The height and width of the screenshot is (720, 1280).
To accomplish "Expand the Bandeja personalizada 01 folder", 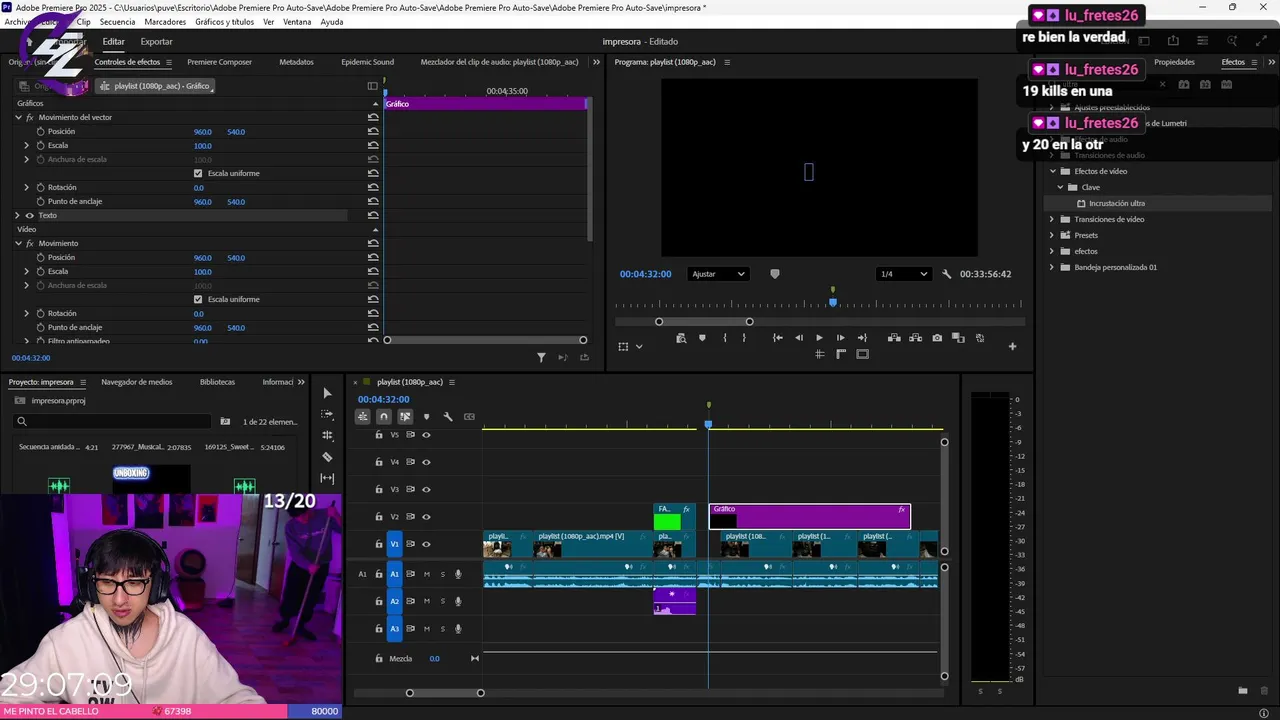I will [1052, 267].
